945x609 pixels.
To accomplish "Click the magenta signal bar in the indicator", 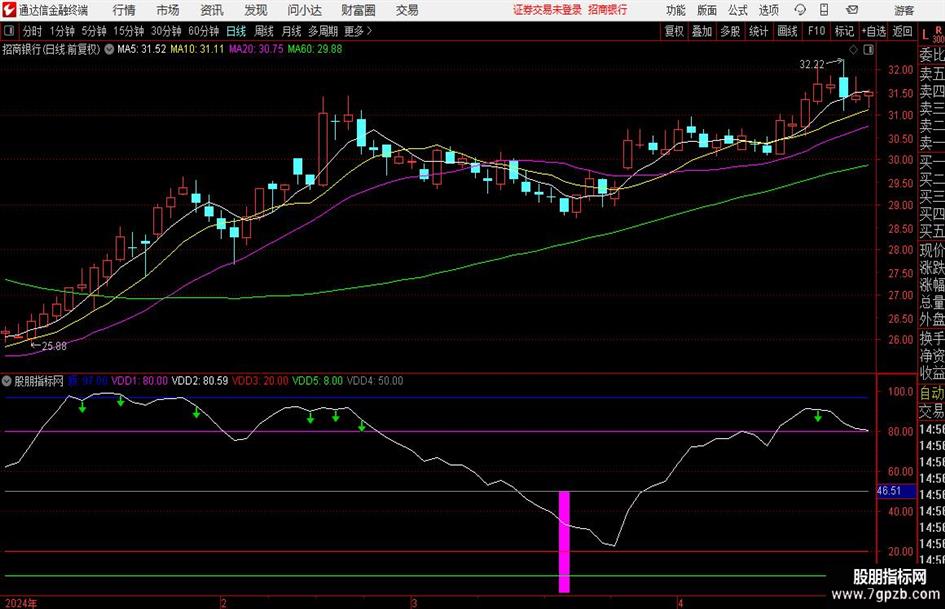I will pos(564,542).
